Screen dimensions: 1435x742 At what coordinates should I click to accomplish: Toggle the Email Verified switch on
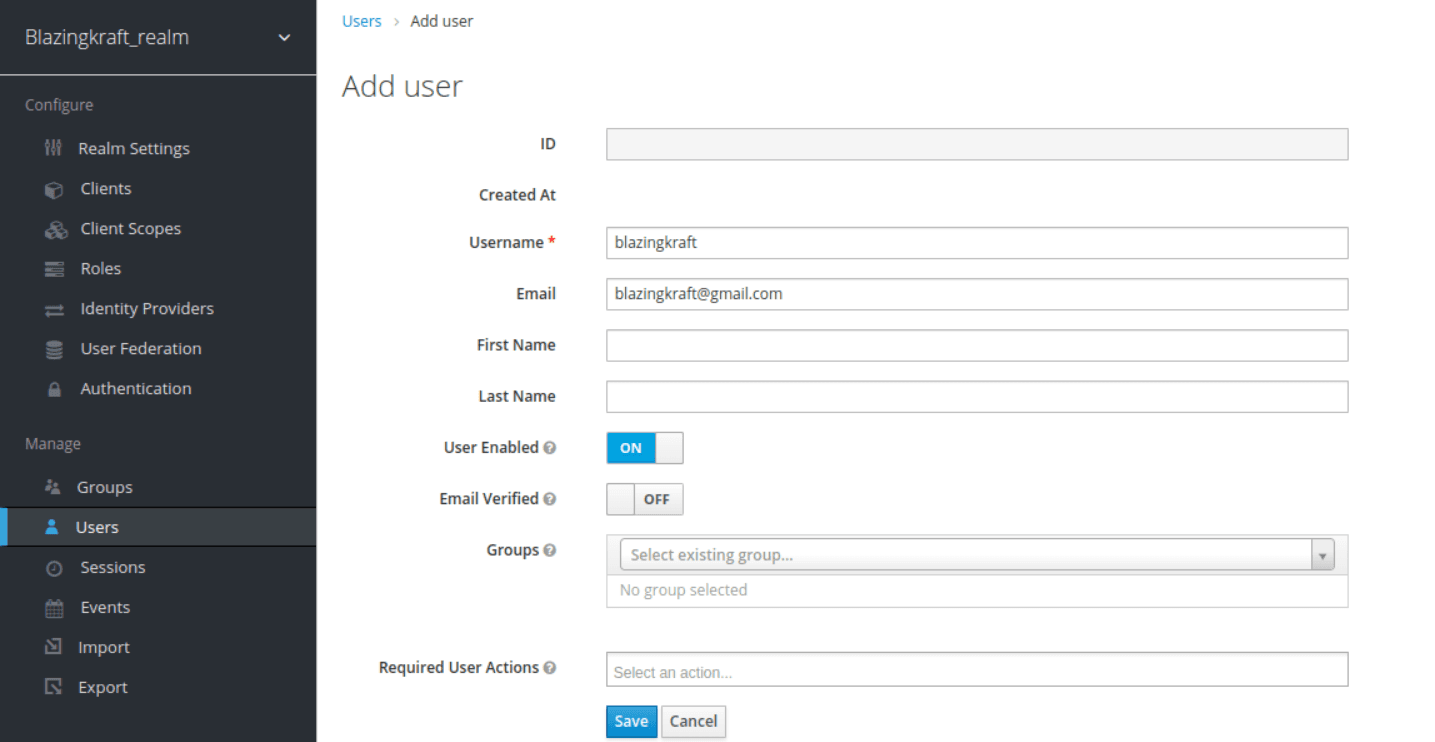pyautogui.click(x=644, y=499)
